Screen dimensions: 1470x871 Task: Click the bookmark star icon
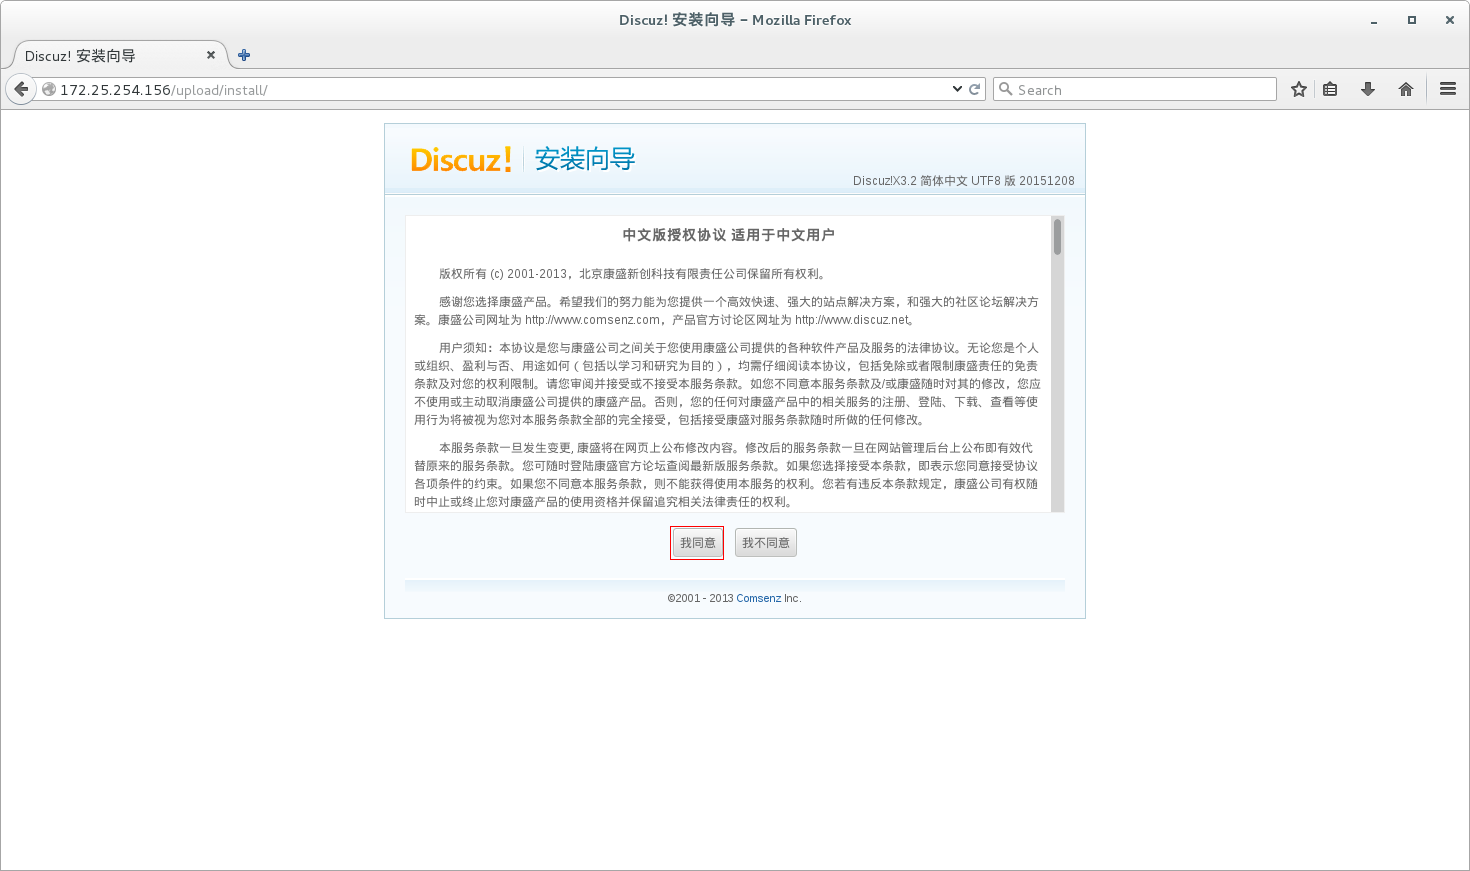pyautogui.click(x=1299, y=89)
